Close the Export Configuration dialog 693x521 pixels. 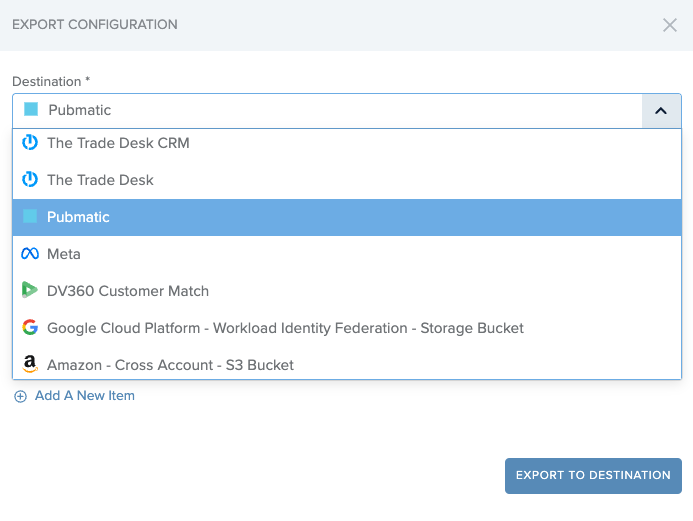pos(670,25)
